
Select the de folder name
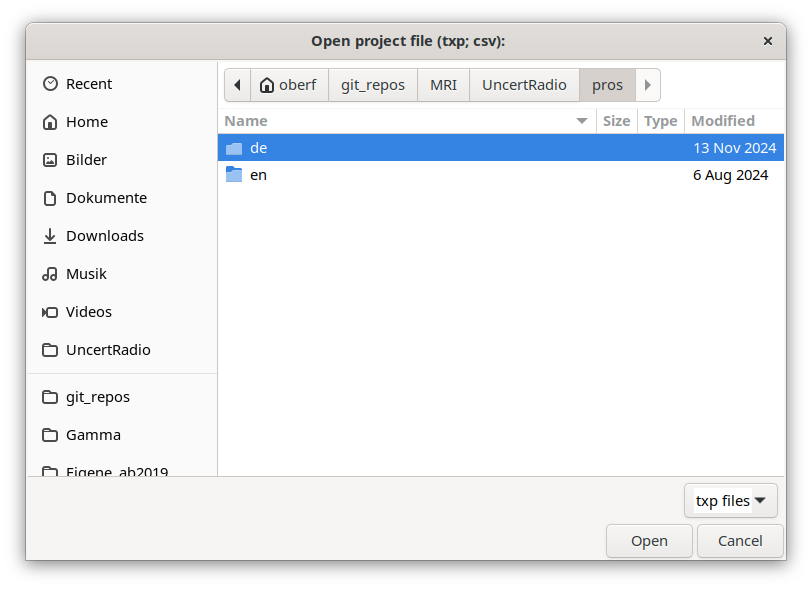tap(258, 148)
